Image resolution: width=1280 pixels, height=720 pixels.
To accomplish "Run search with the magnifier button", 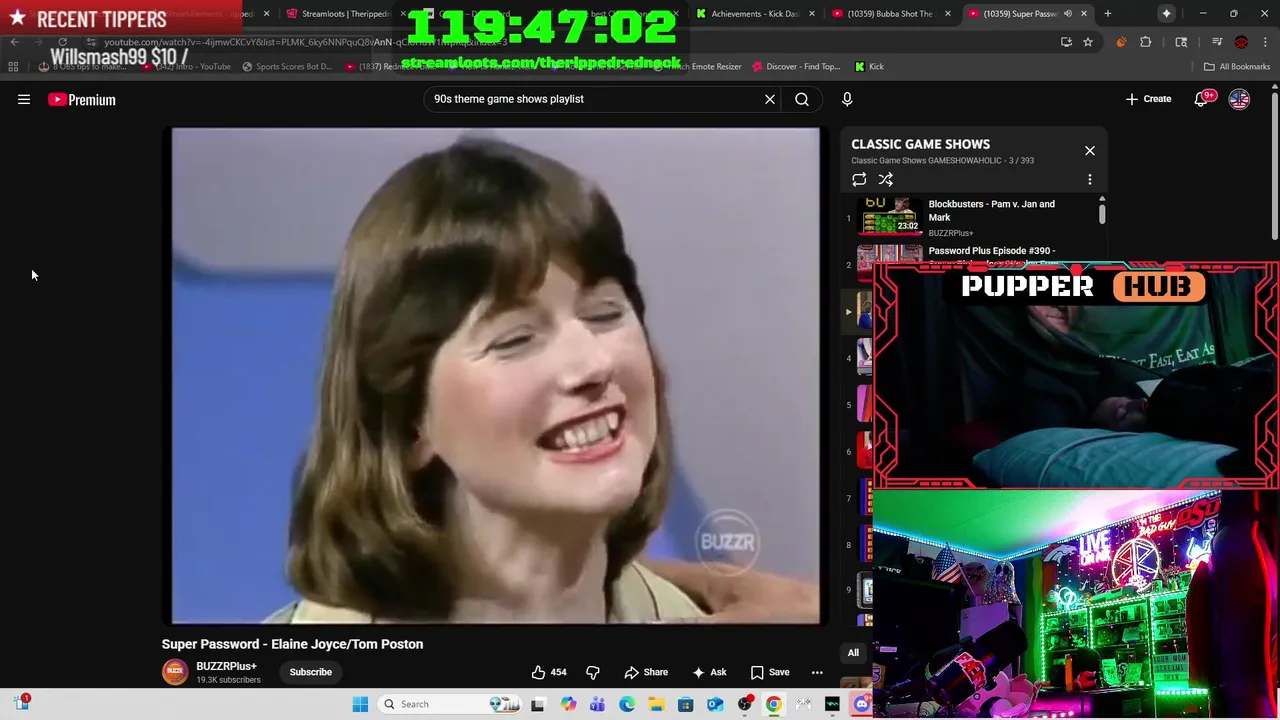I will pyautogui.click(x=802, y=99).
